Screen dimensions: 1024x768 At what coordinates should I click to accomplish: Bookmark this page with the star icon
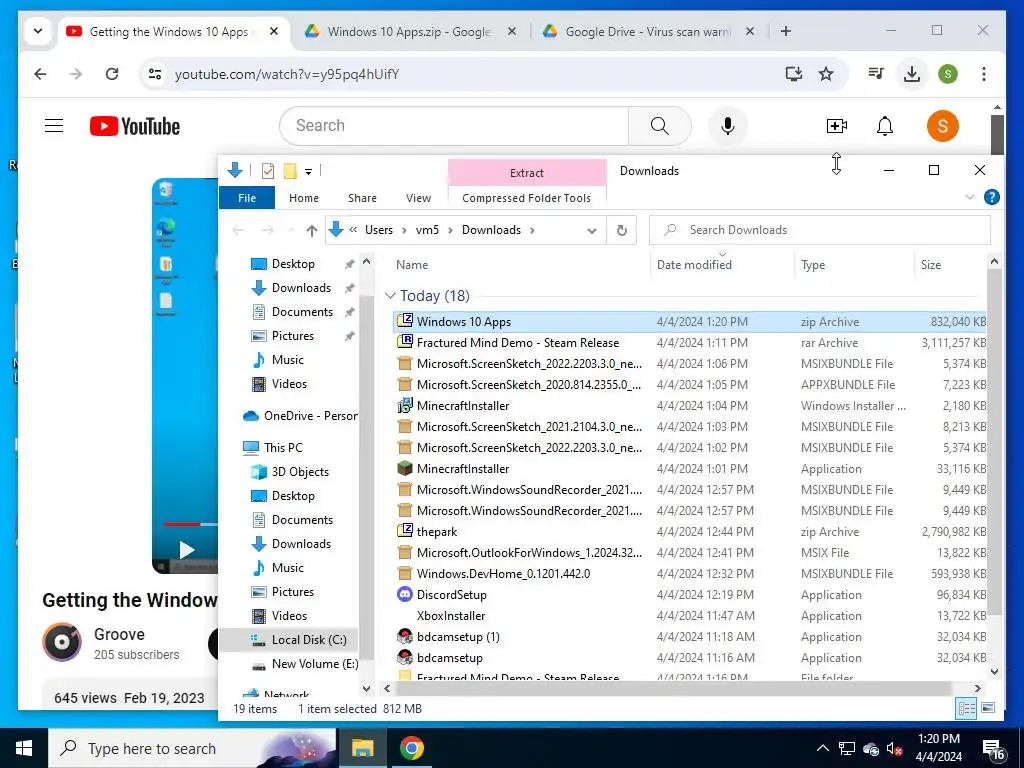coord(826,74)
